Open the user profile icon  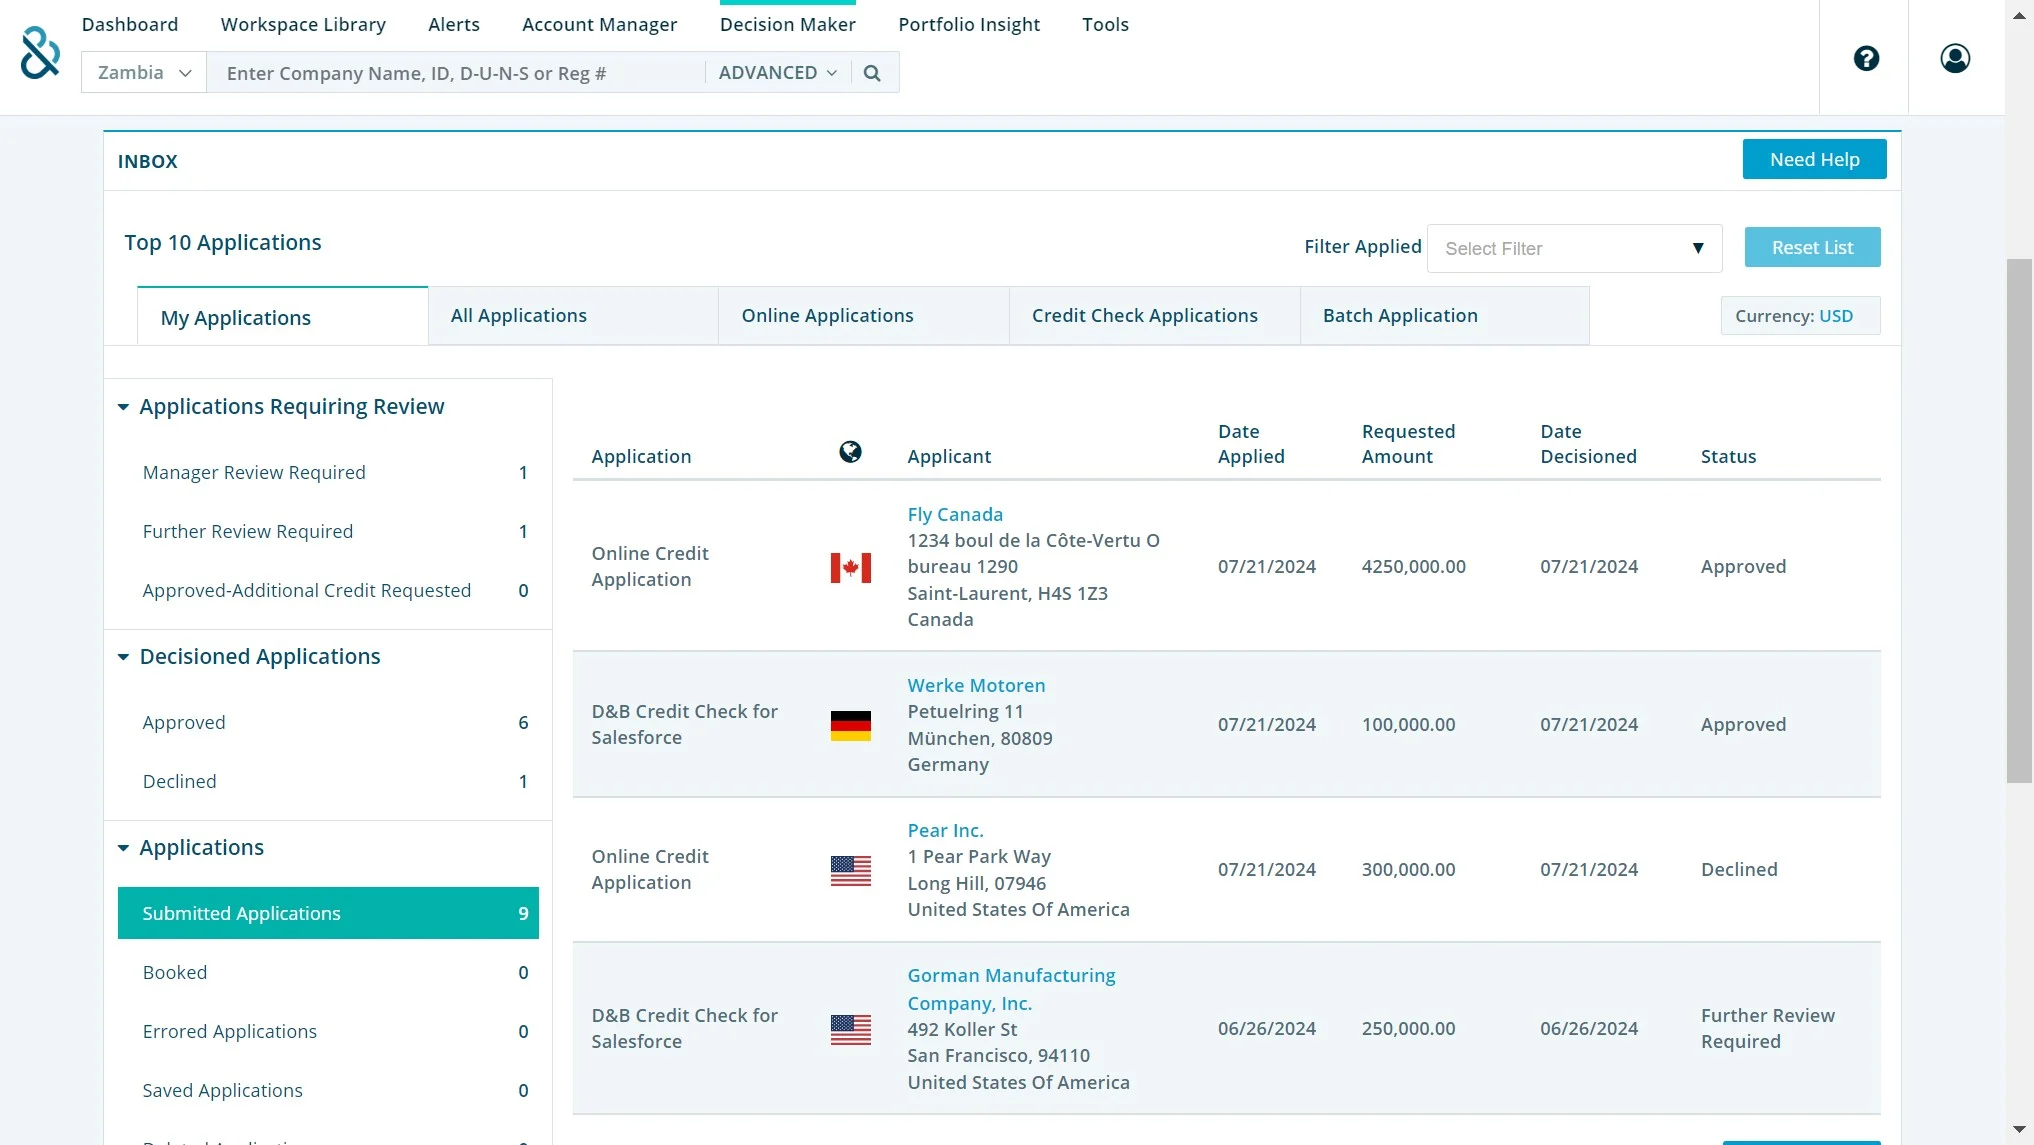coord(1955,59)
